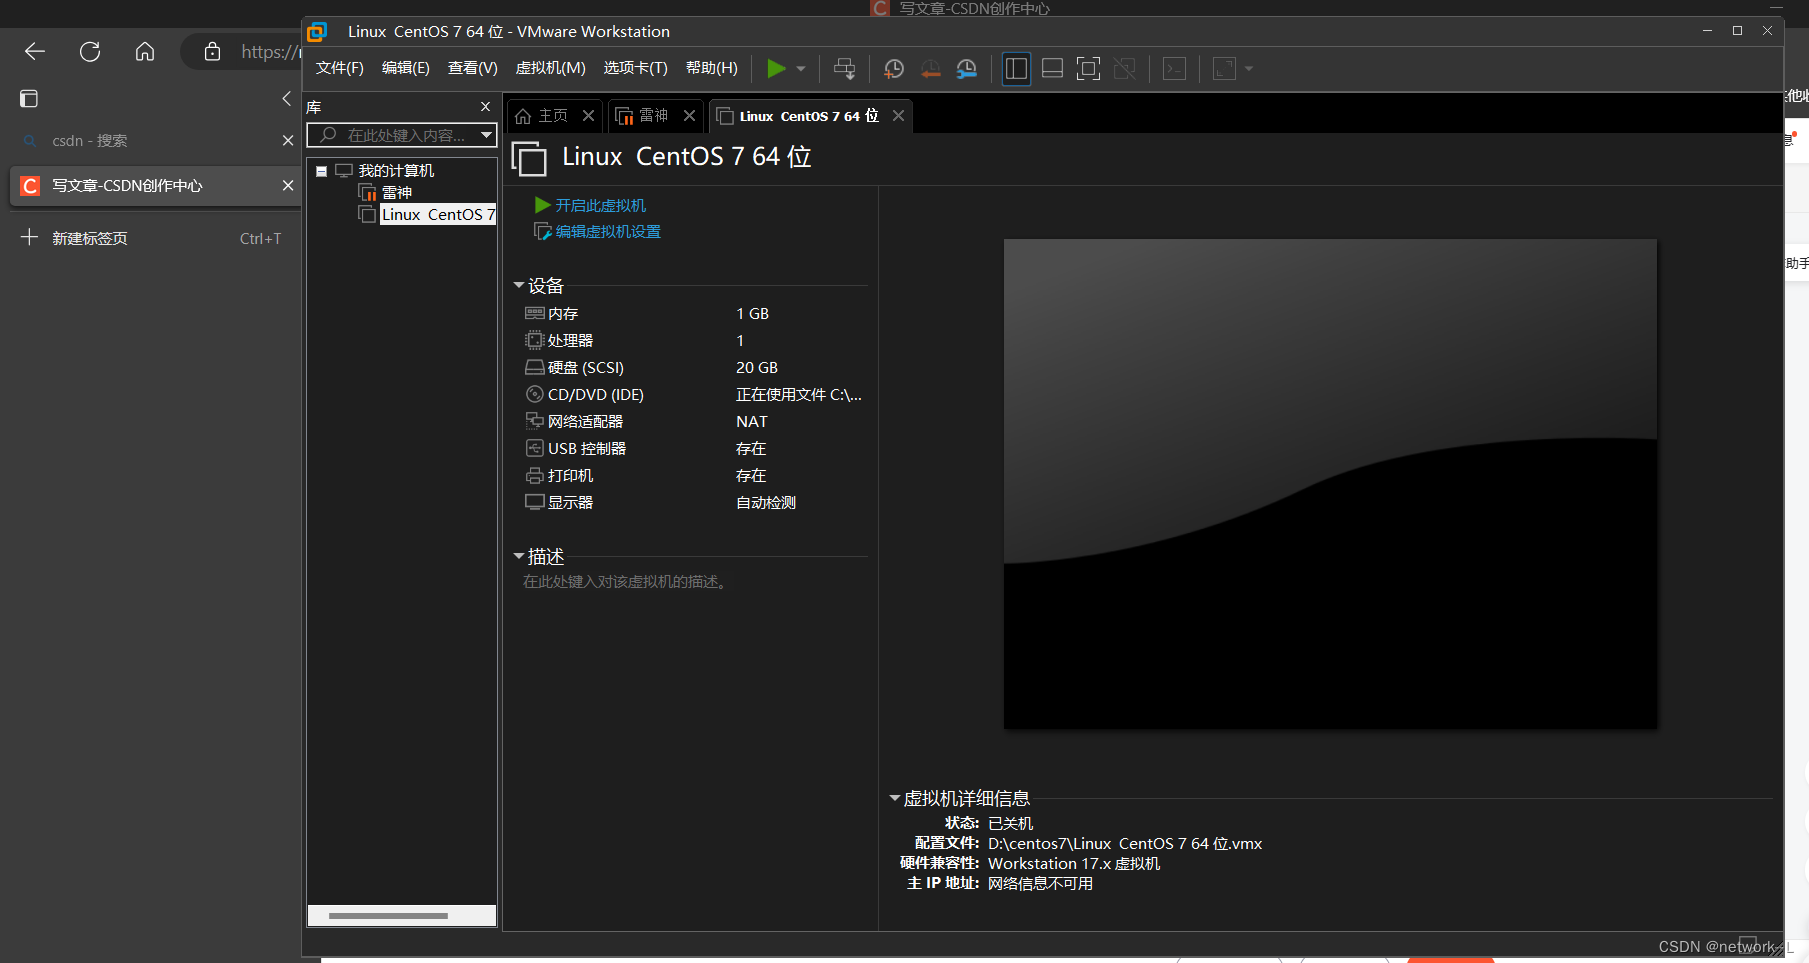Collapse the 设备 section
Image resolution: width=1809 pixels, height=963 pixels.
[x=519, y=286]
